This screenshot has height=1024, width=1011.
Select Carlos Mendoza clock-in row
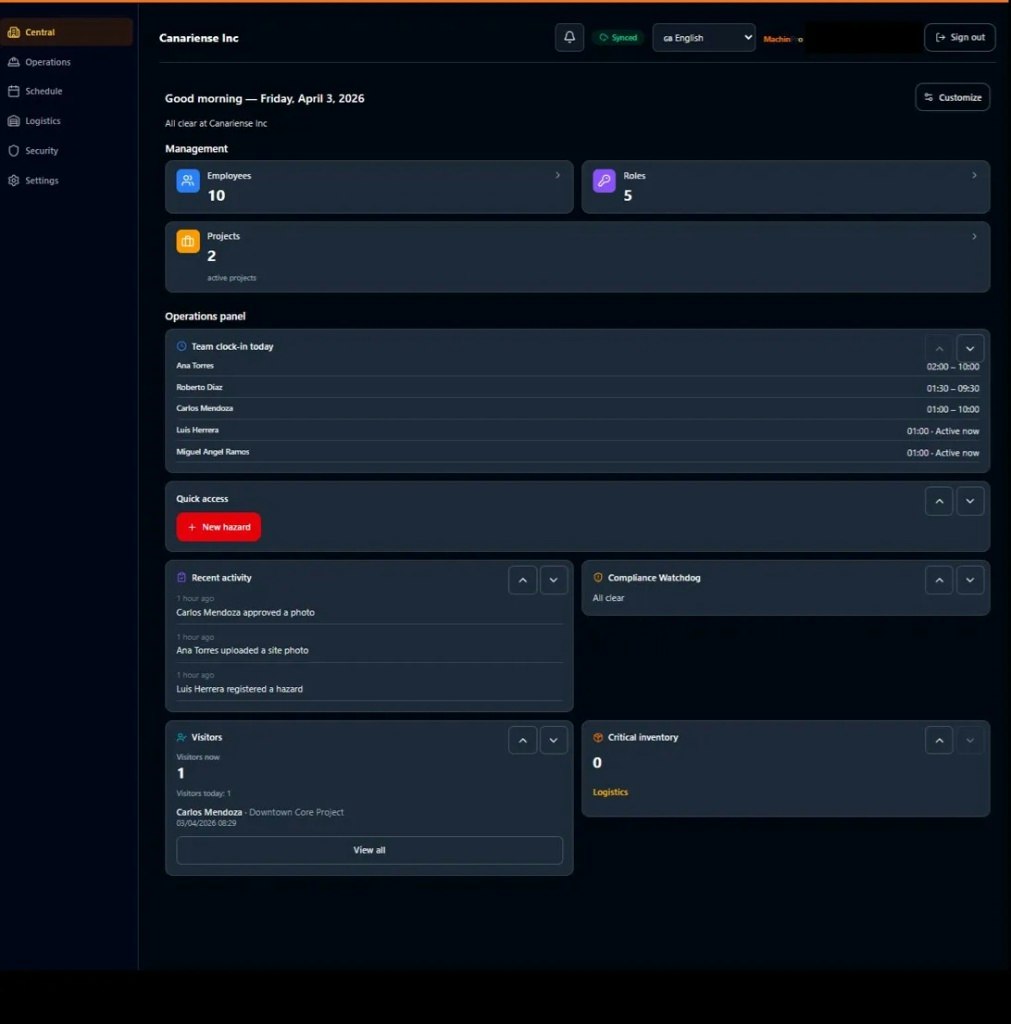[x=577, y=409]
